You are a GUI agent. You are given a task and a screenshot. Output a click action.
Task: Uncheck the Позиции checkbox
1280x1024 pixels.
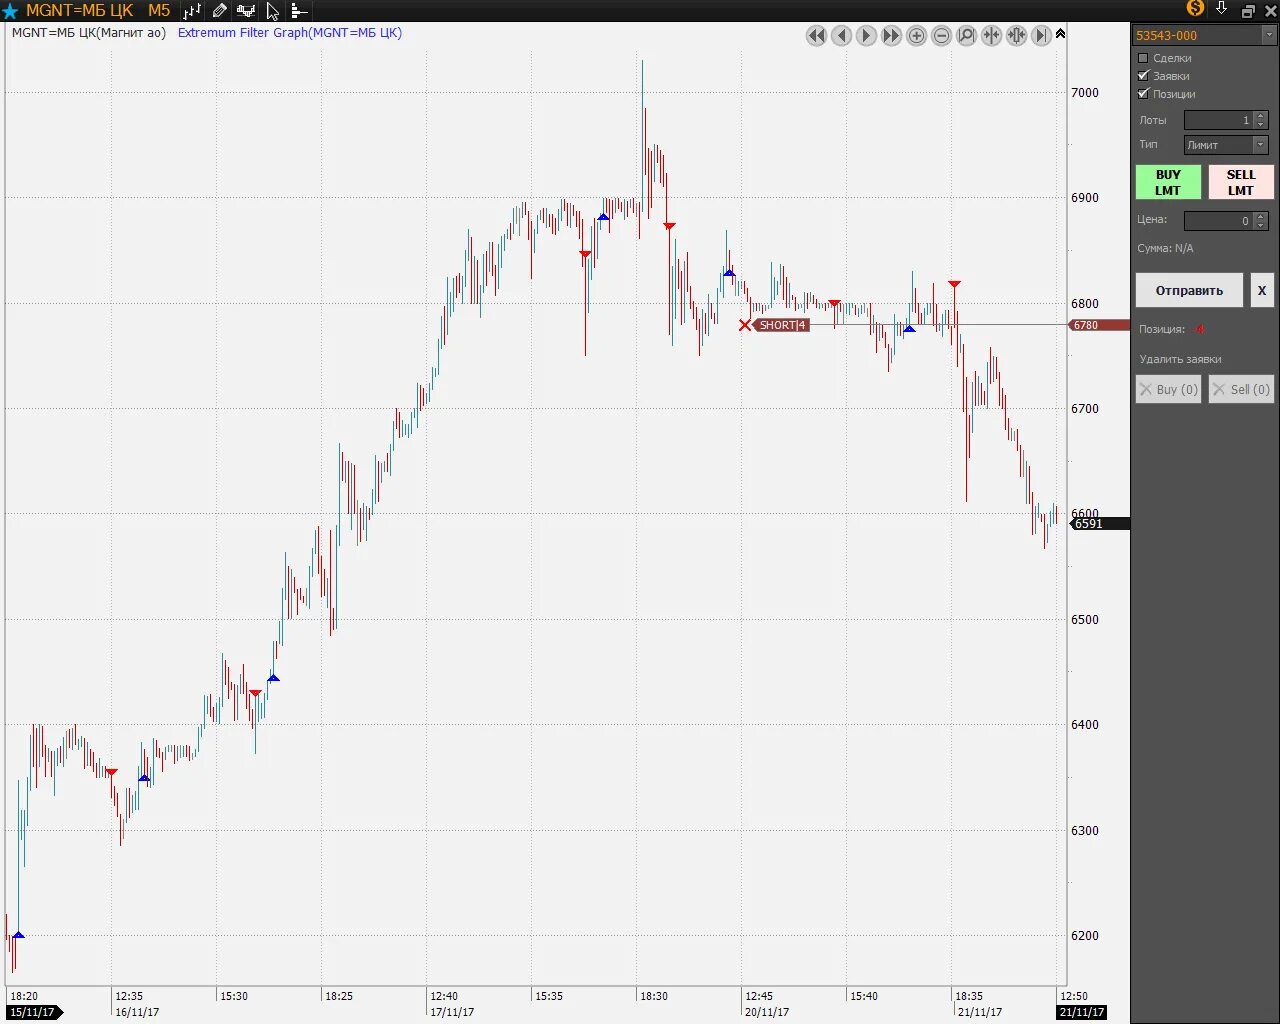coord(1143,94)
